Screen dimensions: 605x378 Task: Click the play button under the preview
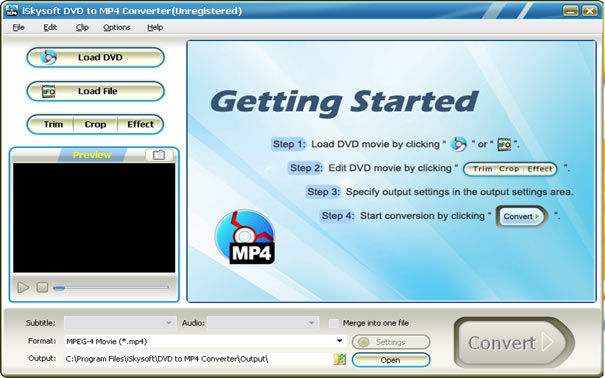pos(23,287)
